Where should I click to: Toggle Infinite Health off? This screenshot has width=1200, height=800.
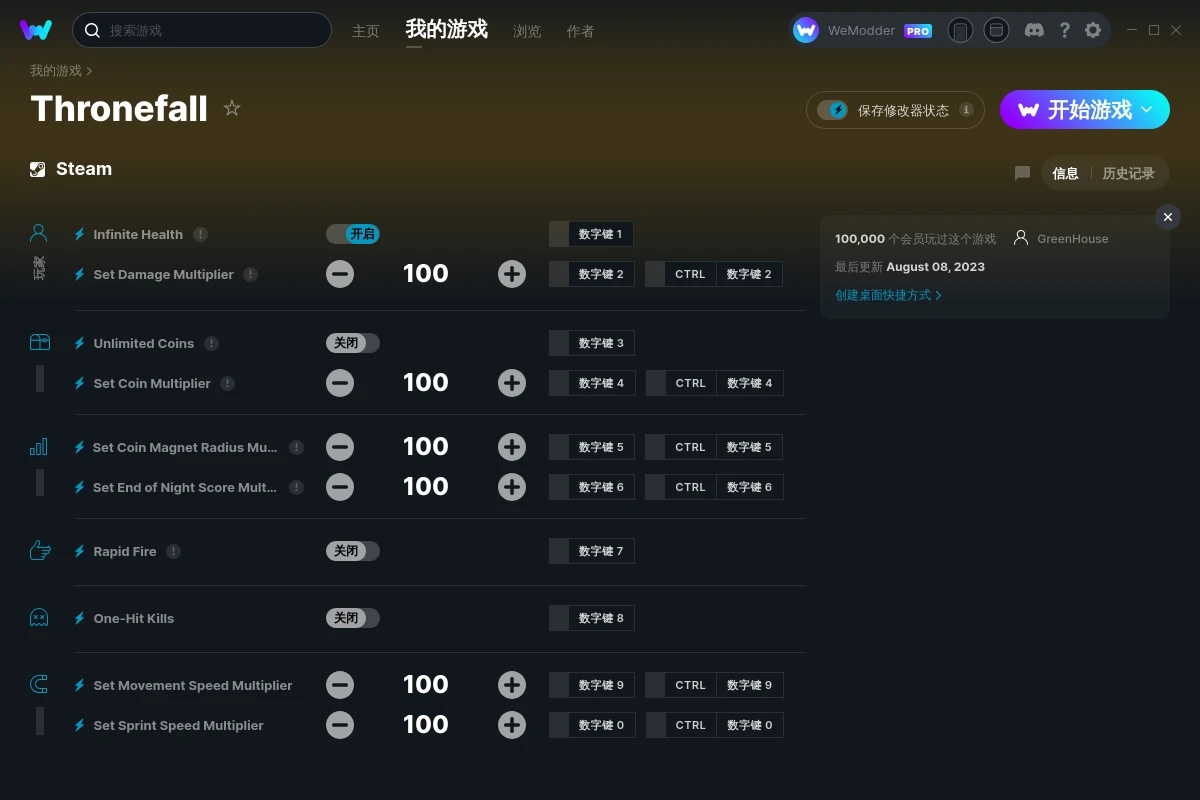pos(353,234)
